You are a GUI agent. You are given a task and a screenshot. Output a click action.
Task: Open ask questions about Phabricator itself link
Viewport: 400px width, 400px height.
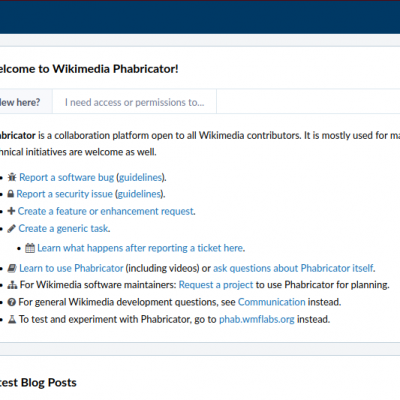coord(293,268)
